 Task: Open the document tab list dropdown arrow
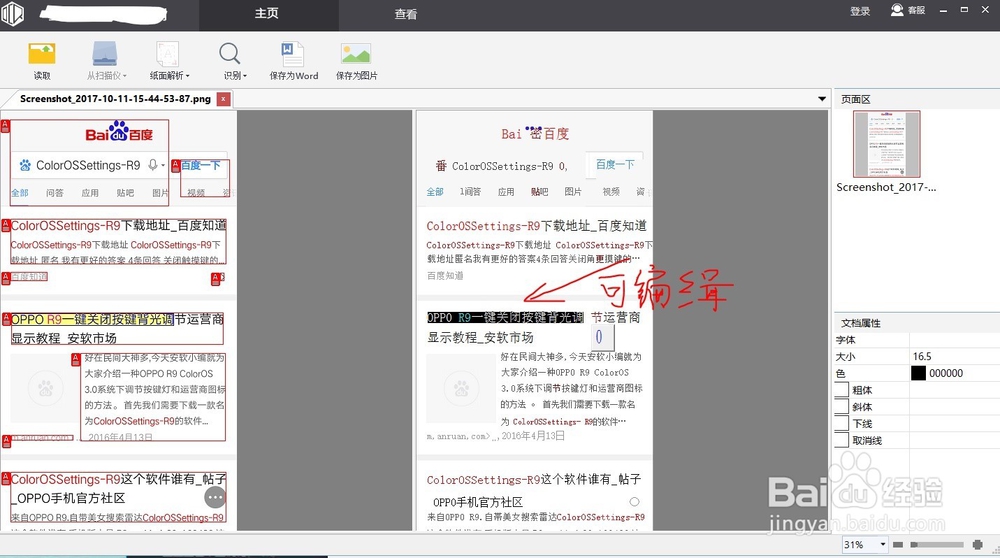[821, 99]
